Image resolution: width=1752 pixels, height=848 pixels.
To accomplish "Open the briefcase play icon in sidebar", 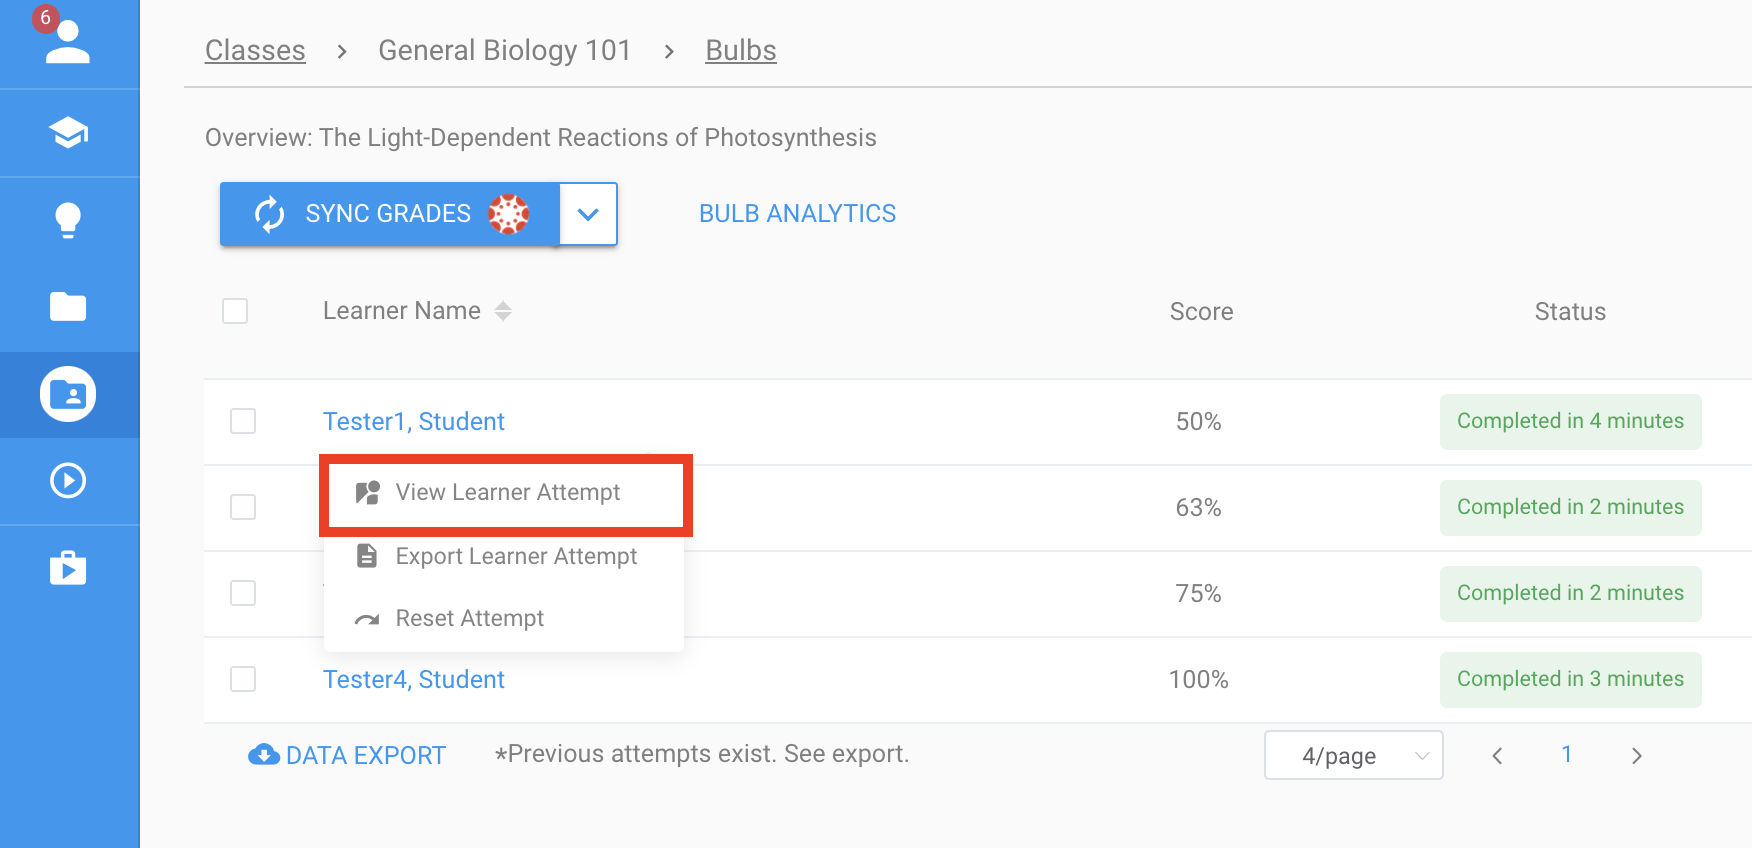I will (x=68, y=568).
